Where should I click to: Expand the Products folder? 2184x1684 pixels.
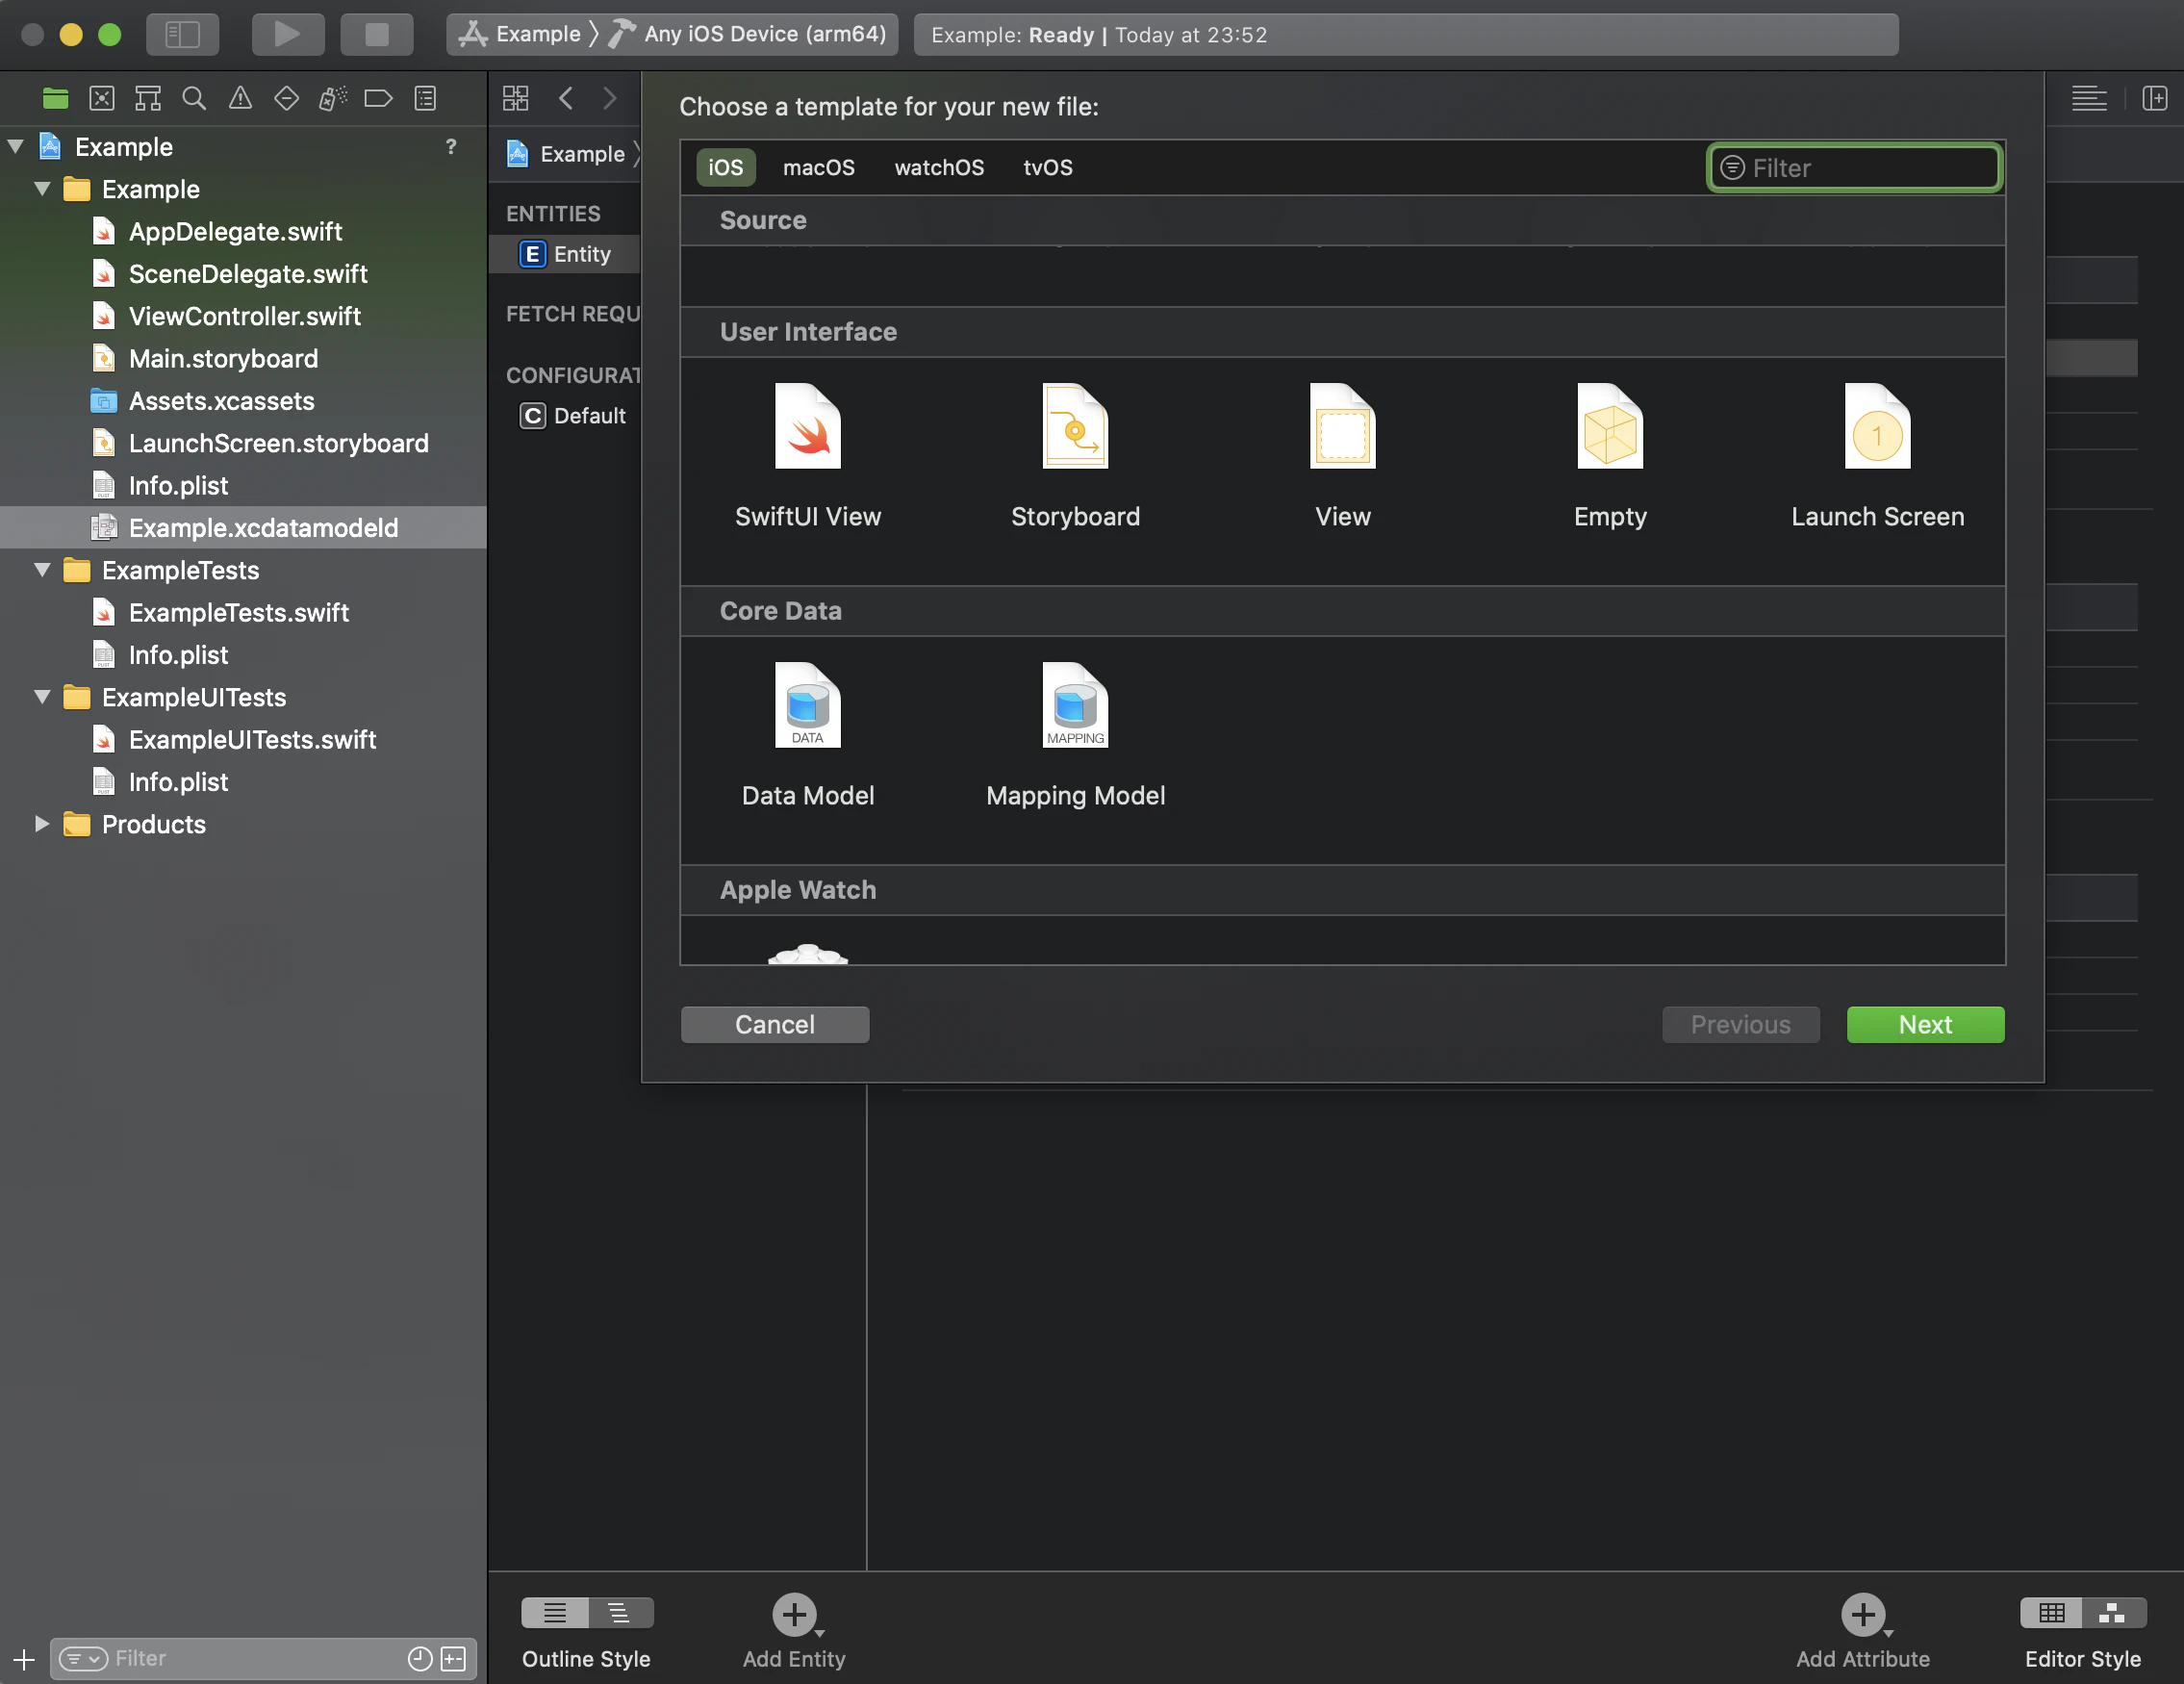[42, 824]
